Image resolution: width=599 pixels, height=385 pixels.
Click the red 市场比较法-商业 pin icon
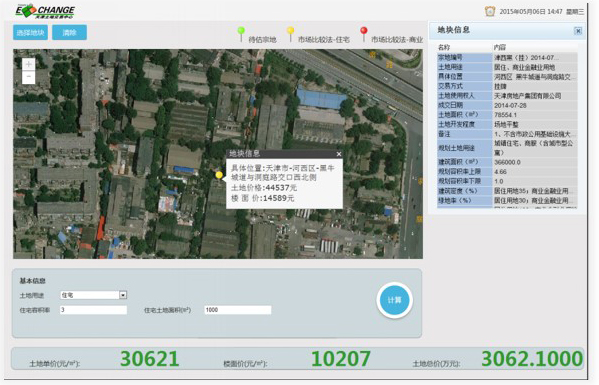point(364,34)
